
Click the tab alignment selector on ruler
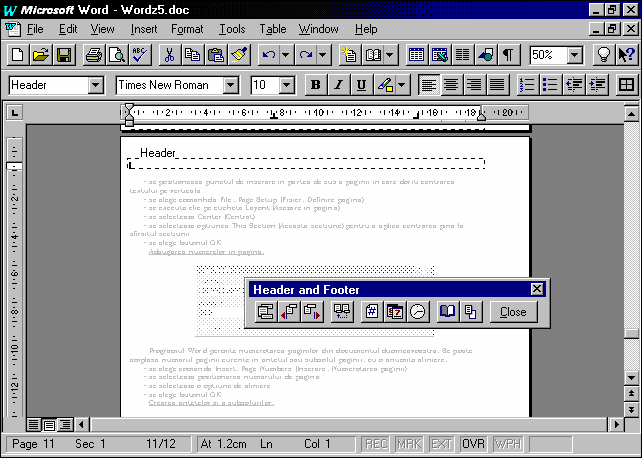click(15, 113)
